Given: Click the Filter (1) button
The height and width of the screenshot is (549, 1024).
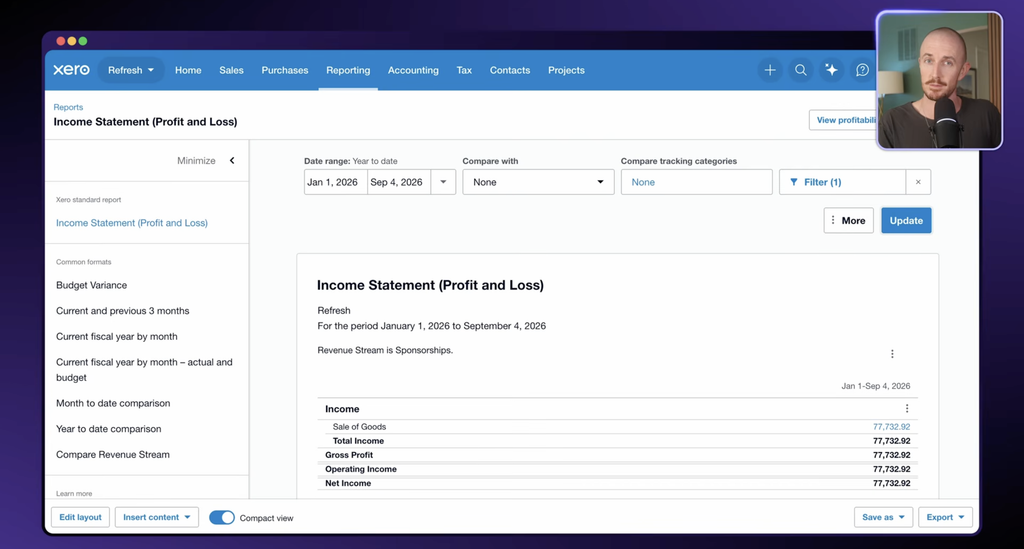Looking at the screenshot, I should 842,182.
